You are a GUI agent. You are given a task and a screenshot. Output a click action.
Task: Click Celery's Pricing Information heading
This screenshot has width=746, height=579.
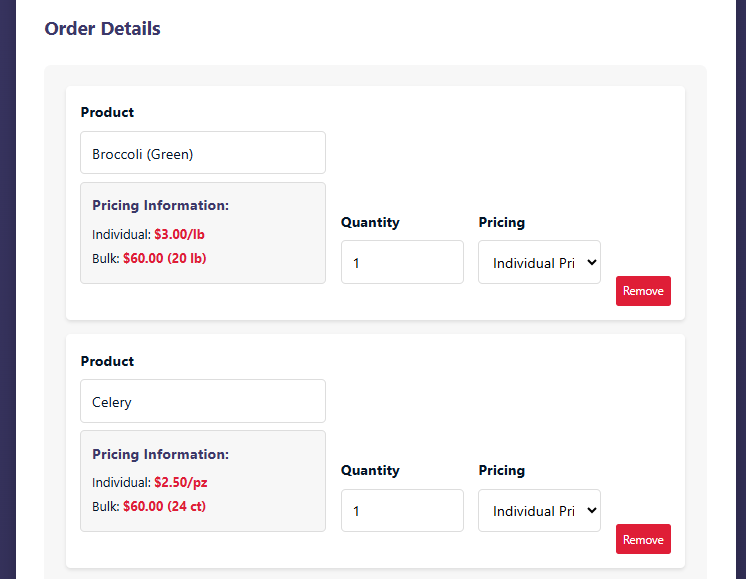pyautogui.click(x=161, y=453)
